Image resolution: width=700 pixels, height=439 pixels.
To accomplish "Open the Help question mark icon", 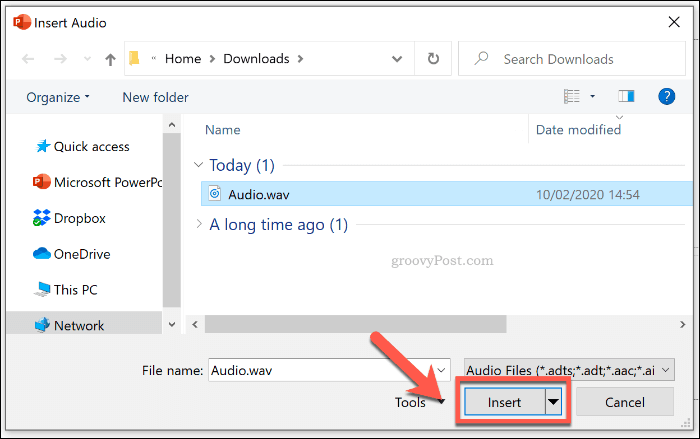I will click(666, 96).
